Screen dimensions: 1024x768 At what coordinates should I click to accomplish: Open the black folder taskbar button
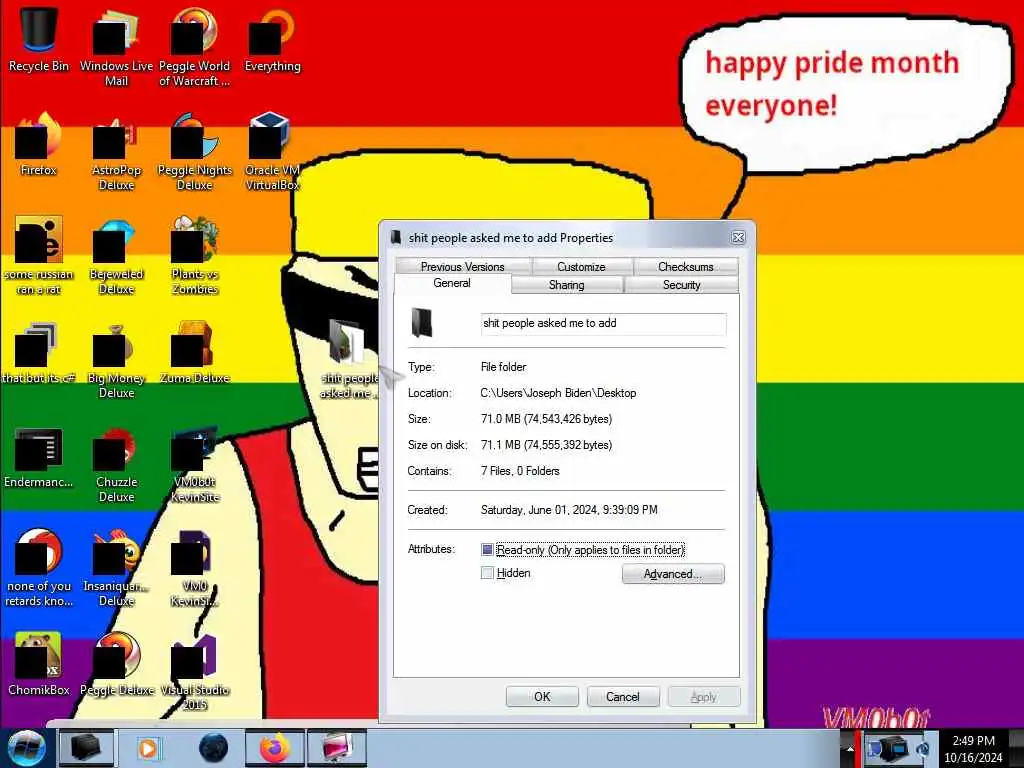[x=86, y=748]
